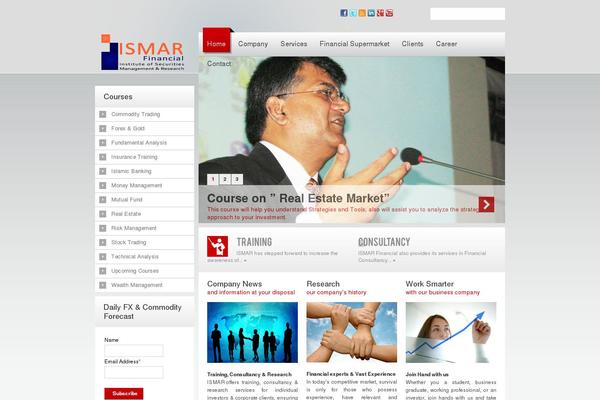Click the 'Course on Real Estate Market' headline
600x400 pixels.
pyautogui.click(x=298, y=198)
